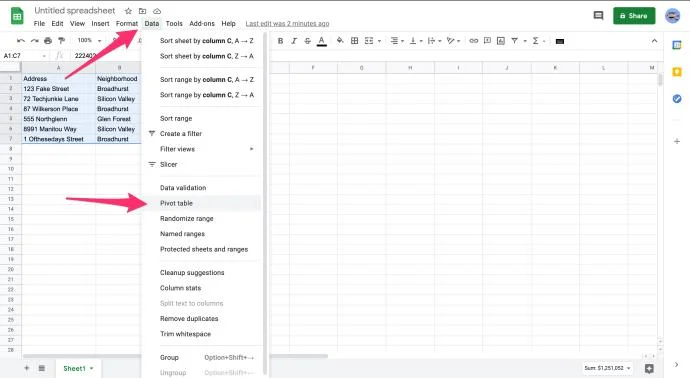Viewport: 690px width, 378px height.
Task: Open horizontal align dropdown
Action: (x=397, y=41)
